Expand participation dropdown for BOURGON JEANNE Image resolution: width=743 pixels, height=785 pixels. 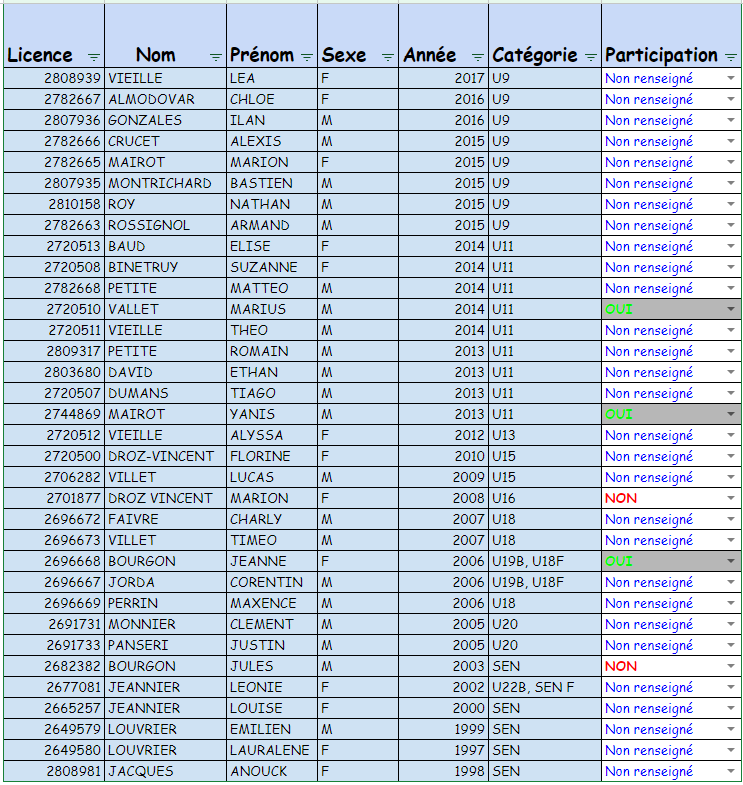click(x=731, y=561)
